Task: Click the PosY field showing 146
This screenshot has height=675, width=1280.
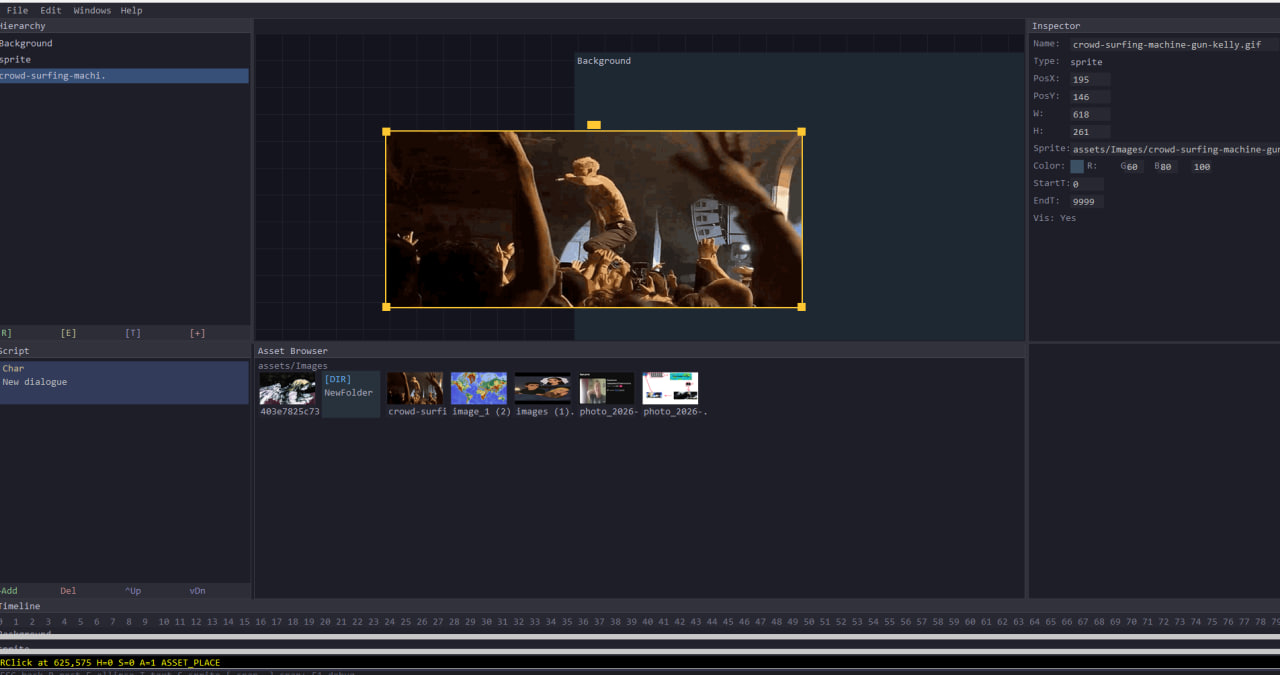Action: click(1090, 97)
